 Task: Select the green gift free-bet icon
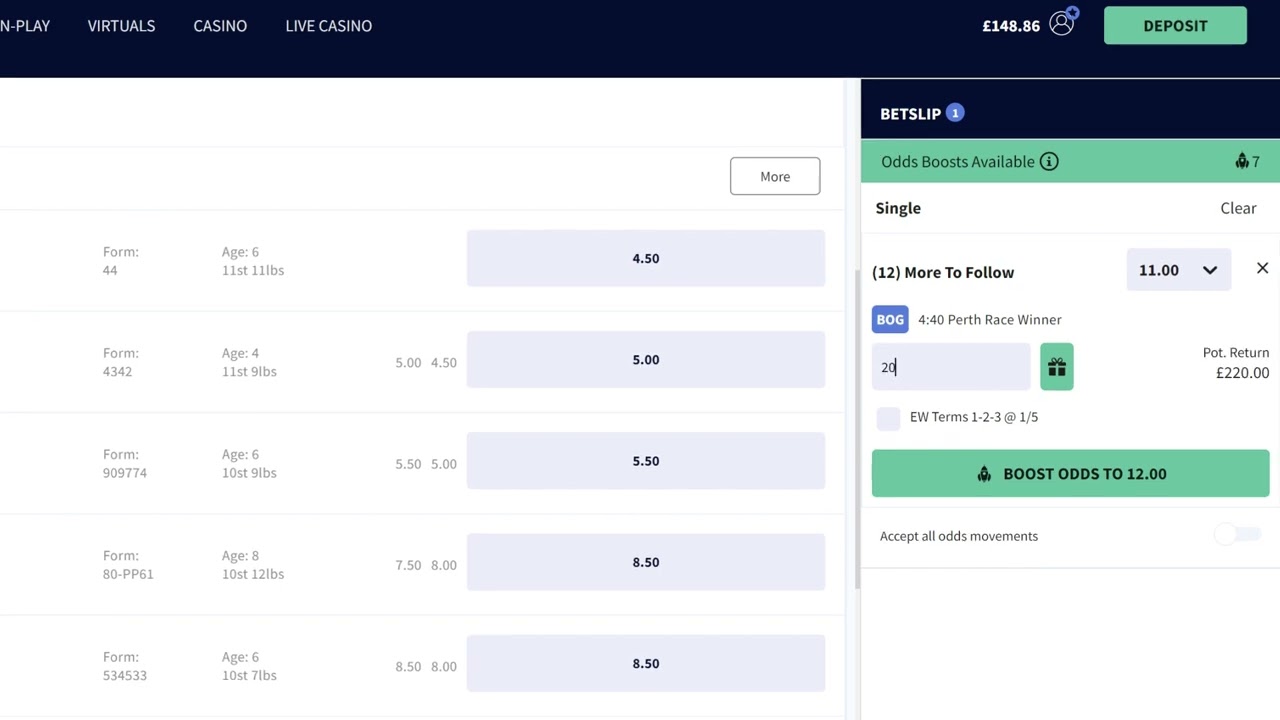(x=1057, y=367)
